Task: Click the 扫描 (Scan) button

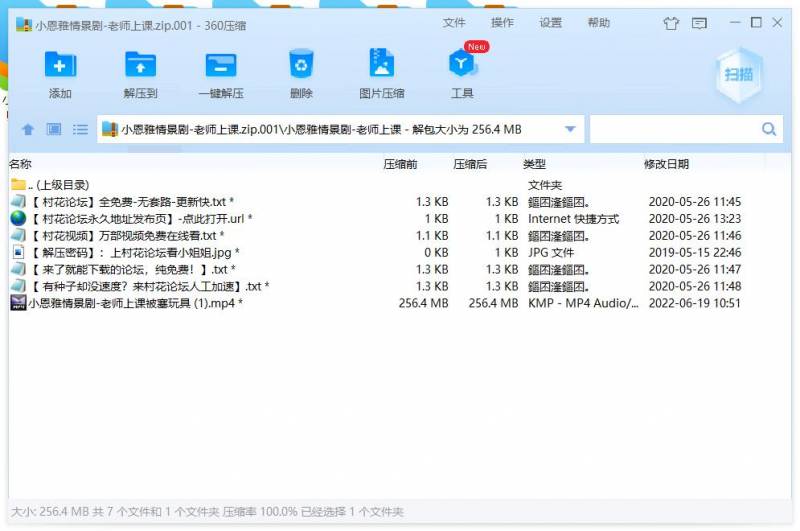Action: pyautogui.click(x=740, y=74)
